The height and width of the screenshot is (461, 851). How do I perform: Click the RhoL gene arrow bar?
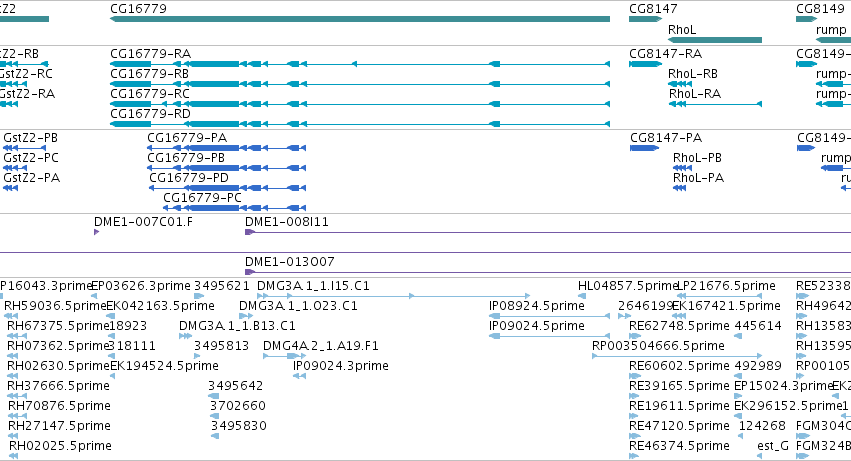(x=715, y=40)
